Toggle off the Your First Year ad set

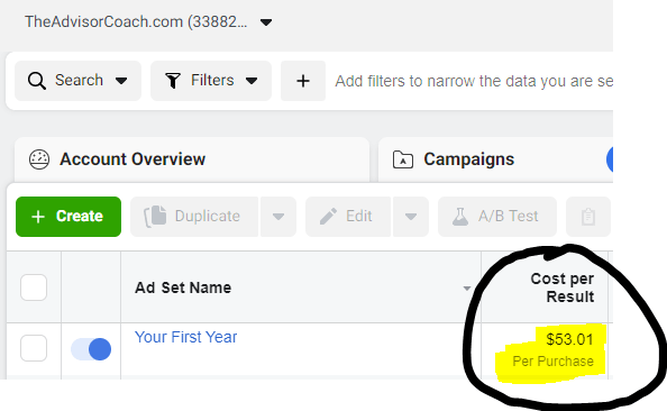click(91, 349)
